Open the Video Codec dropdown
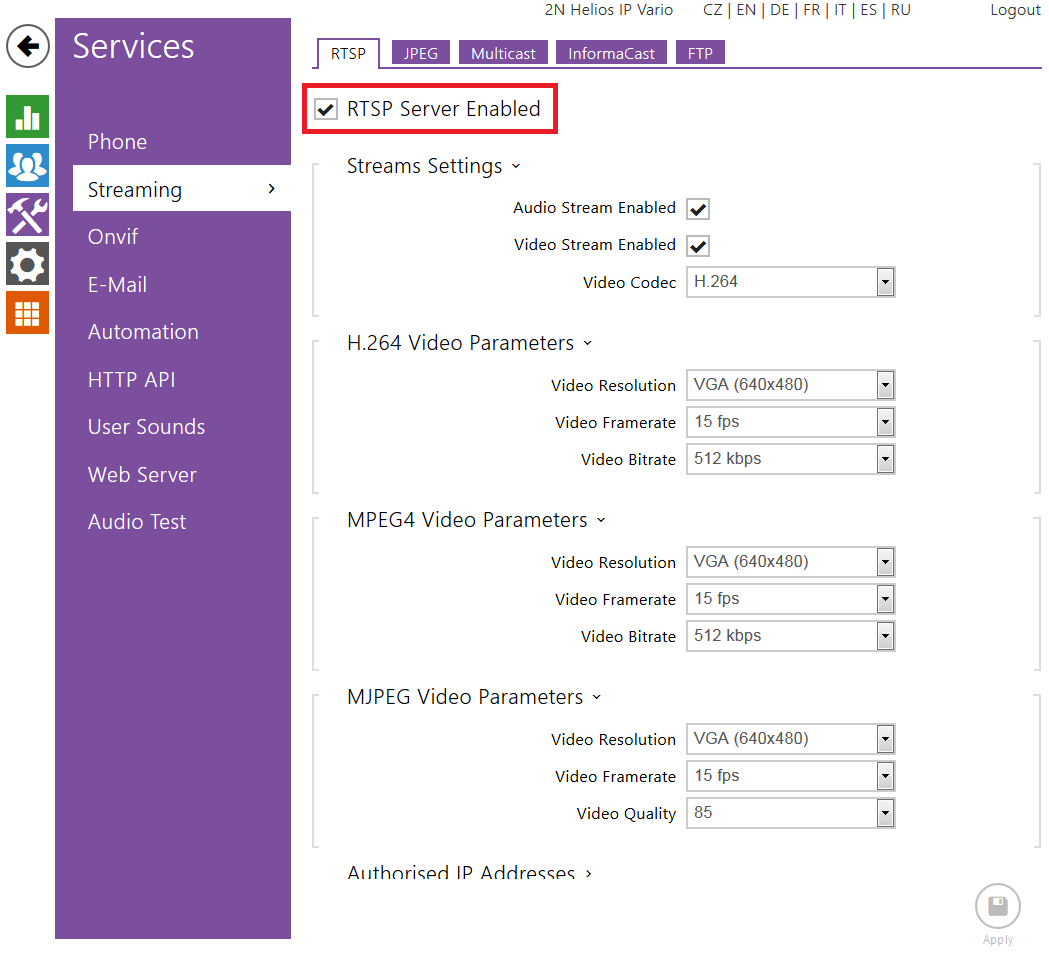 [790, 282]
